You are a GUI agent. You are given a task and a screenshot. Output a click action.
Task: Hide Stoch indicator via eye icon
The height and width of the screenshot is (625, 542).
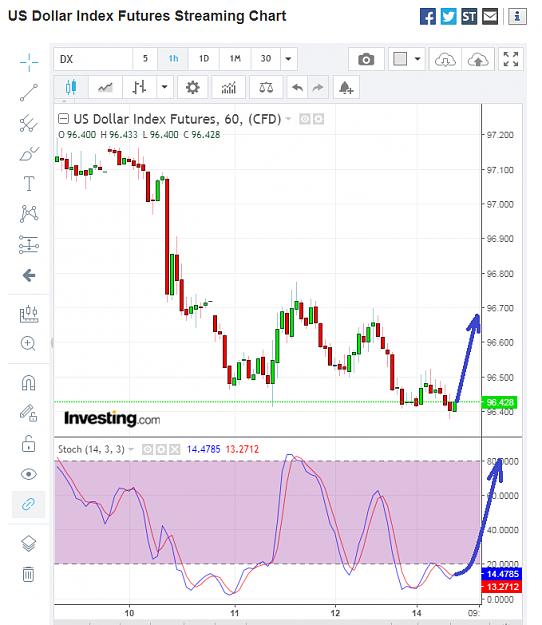[147, 450]
